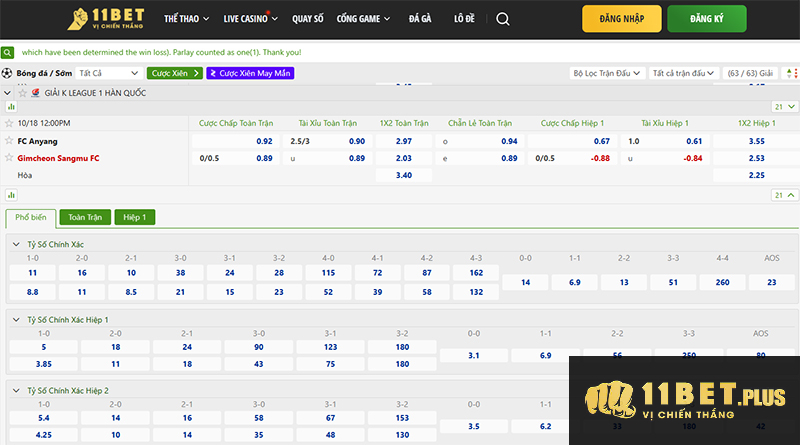
Task: Open the search magnifier icon
Action: 502,19
